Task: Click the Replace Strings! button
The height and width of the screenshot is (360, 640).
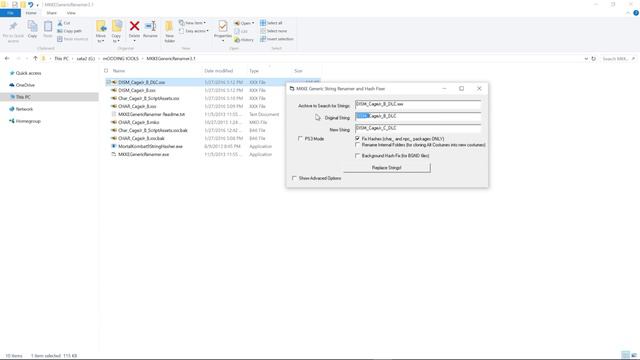Action: pyautogui.click(x=387, y=168)
